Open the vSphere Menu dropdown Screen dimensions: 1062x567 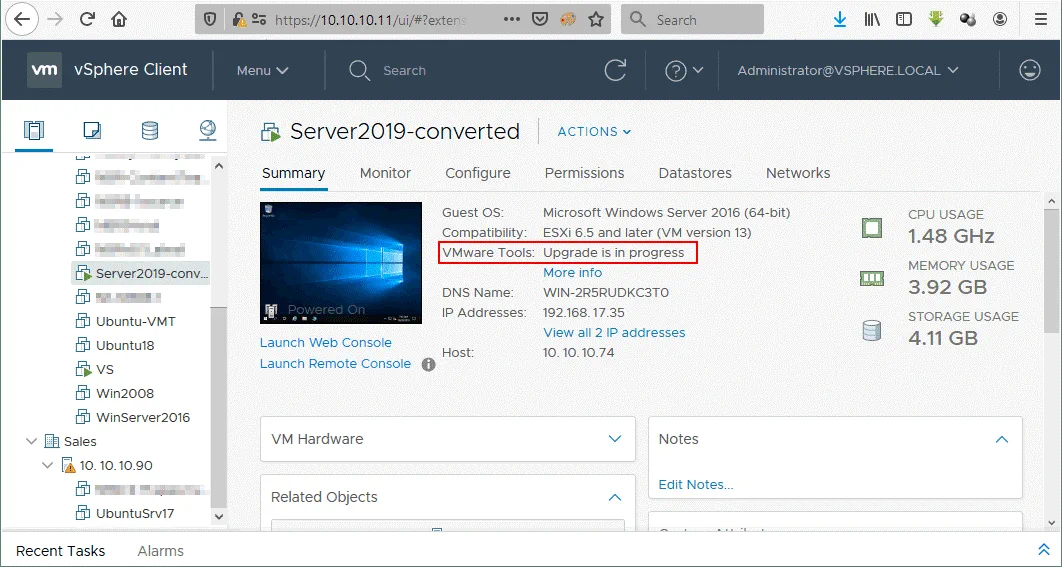pyautogui.click(x=262, y=70)
